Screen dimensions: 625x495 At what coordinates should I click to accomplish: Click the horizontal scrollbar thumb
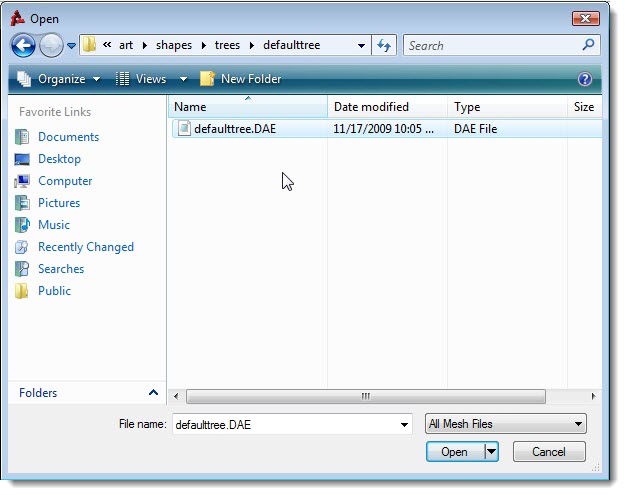(366, 396)
